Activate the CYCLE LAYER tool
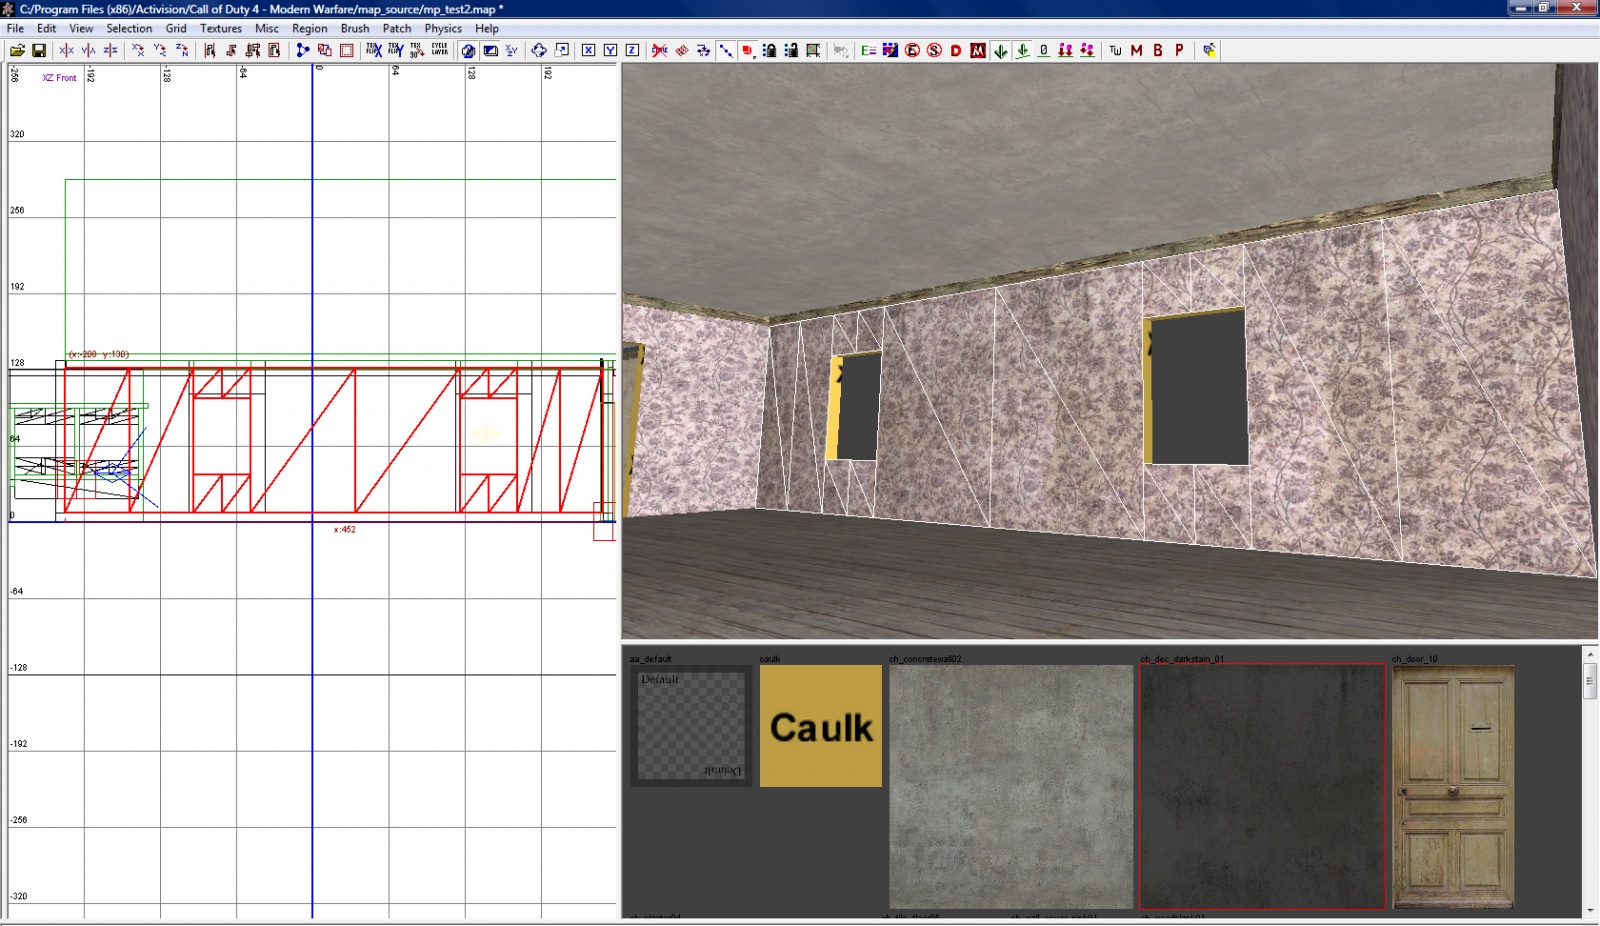Viewport: 1600px width, 926px height. point(440,50)
